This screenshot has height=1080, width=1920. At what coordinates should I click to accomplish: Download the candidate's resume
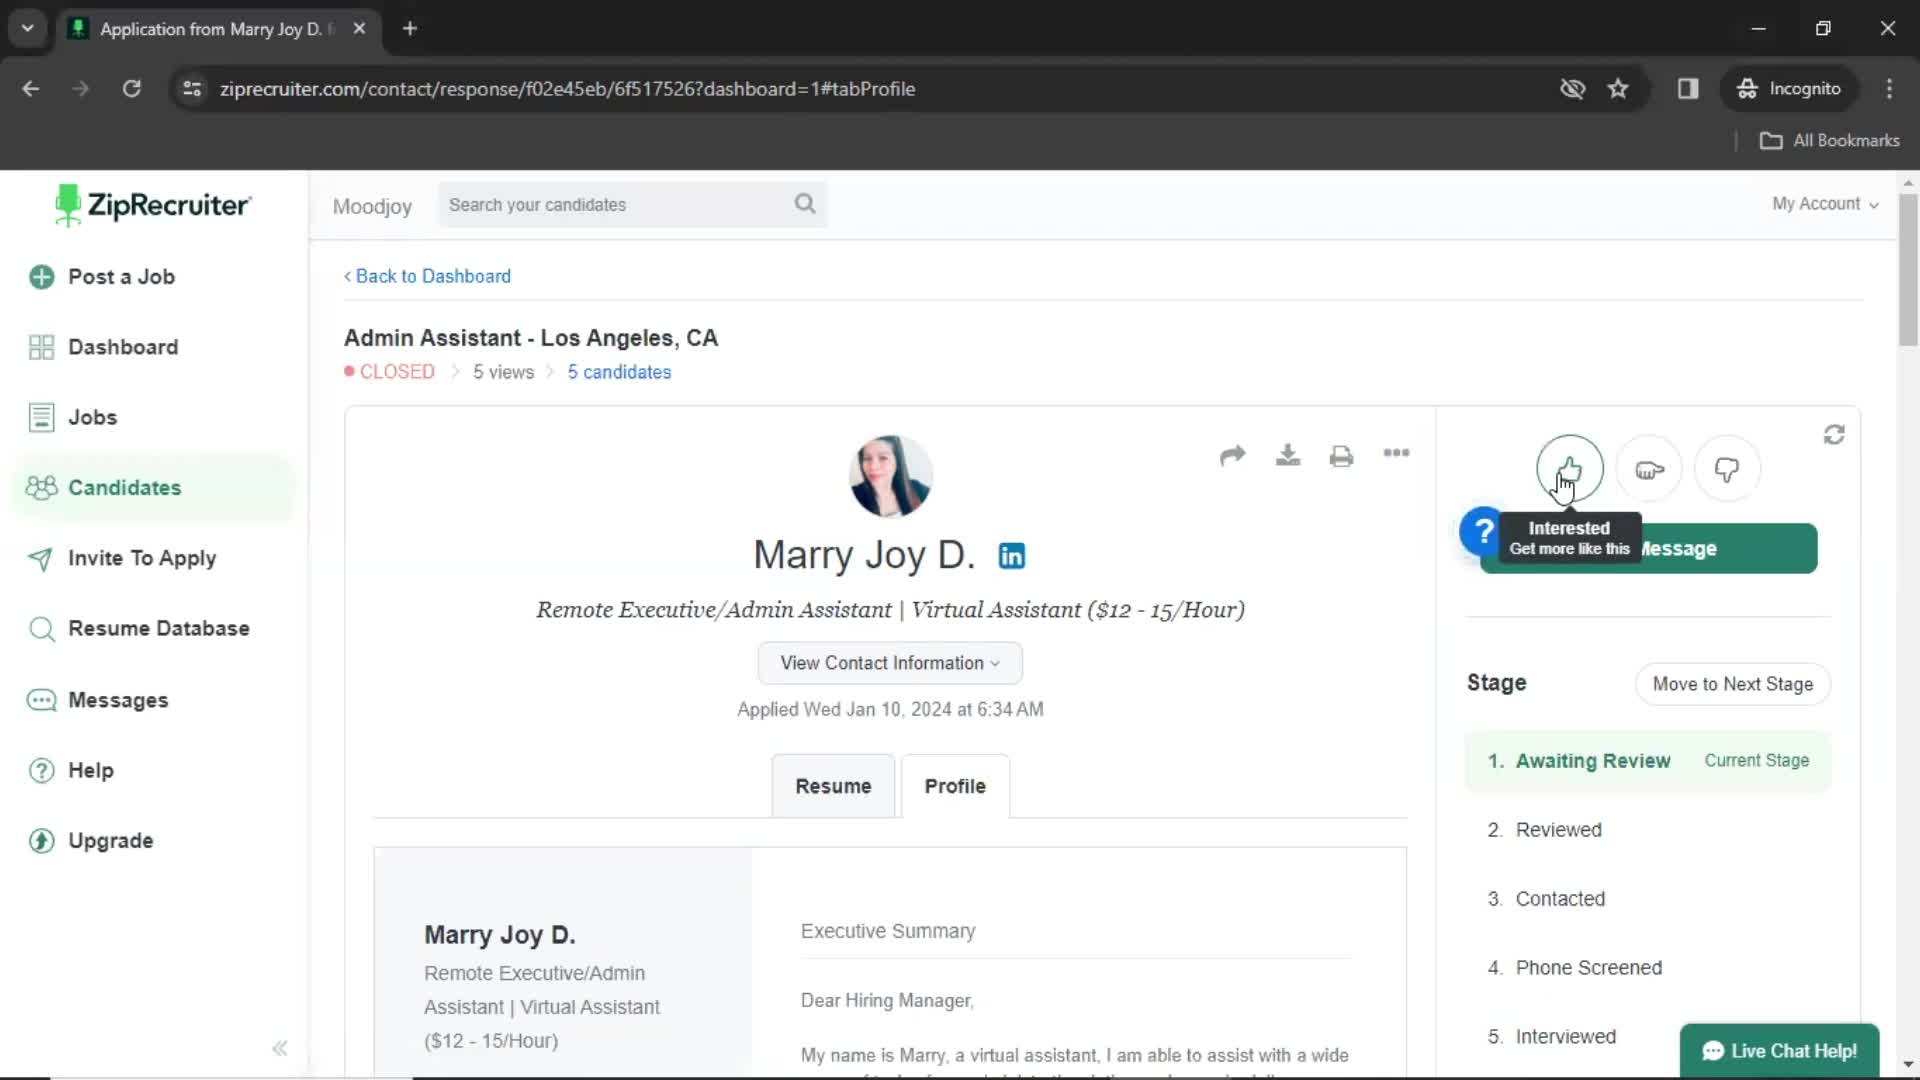click(x=1288, y=456)
